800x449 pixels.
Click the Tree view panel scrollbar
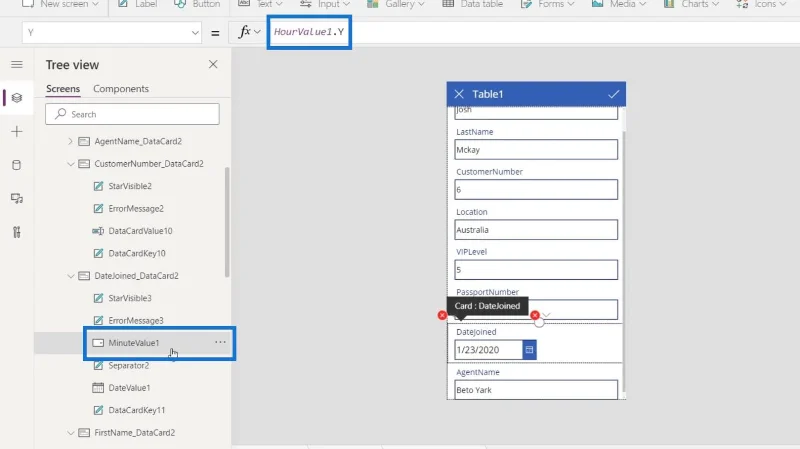pos(227,222)
